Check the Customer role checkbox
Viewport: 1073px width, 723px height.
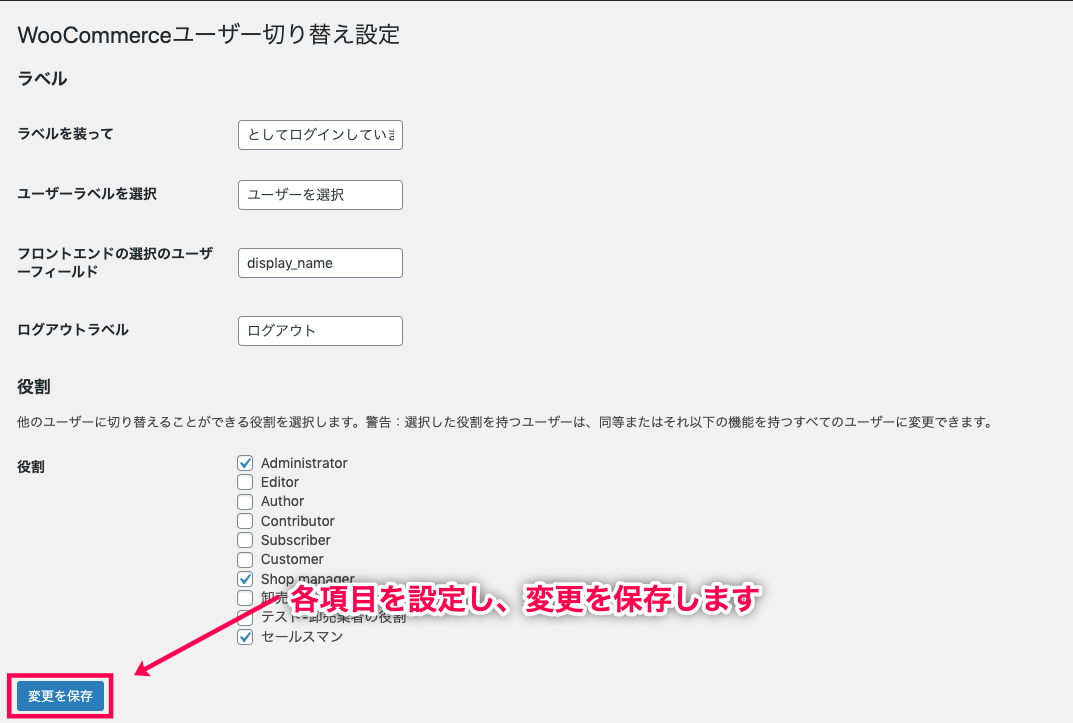pyautogui.click(x=245, y=560)
